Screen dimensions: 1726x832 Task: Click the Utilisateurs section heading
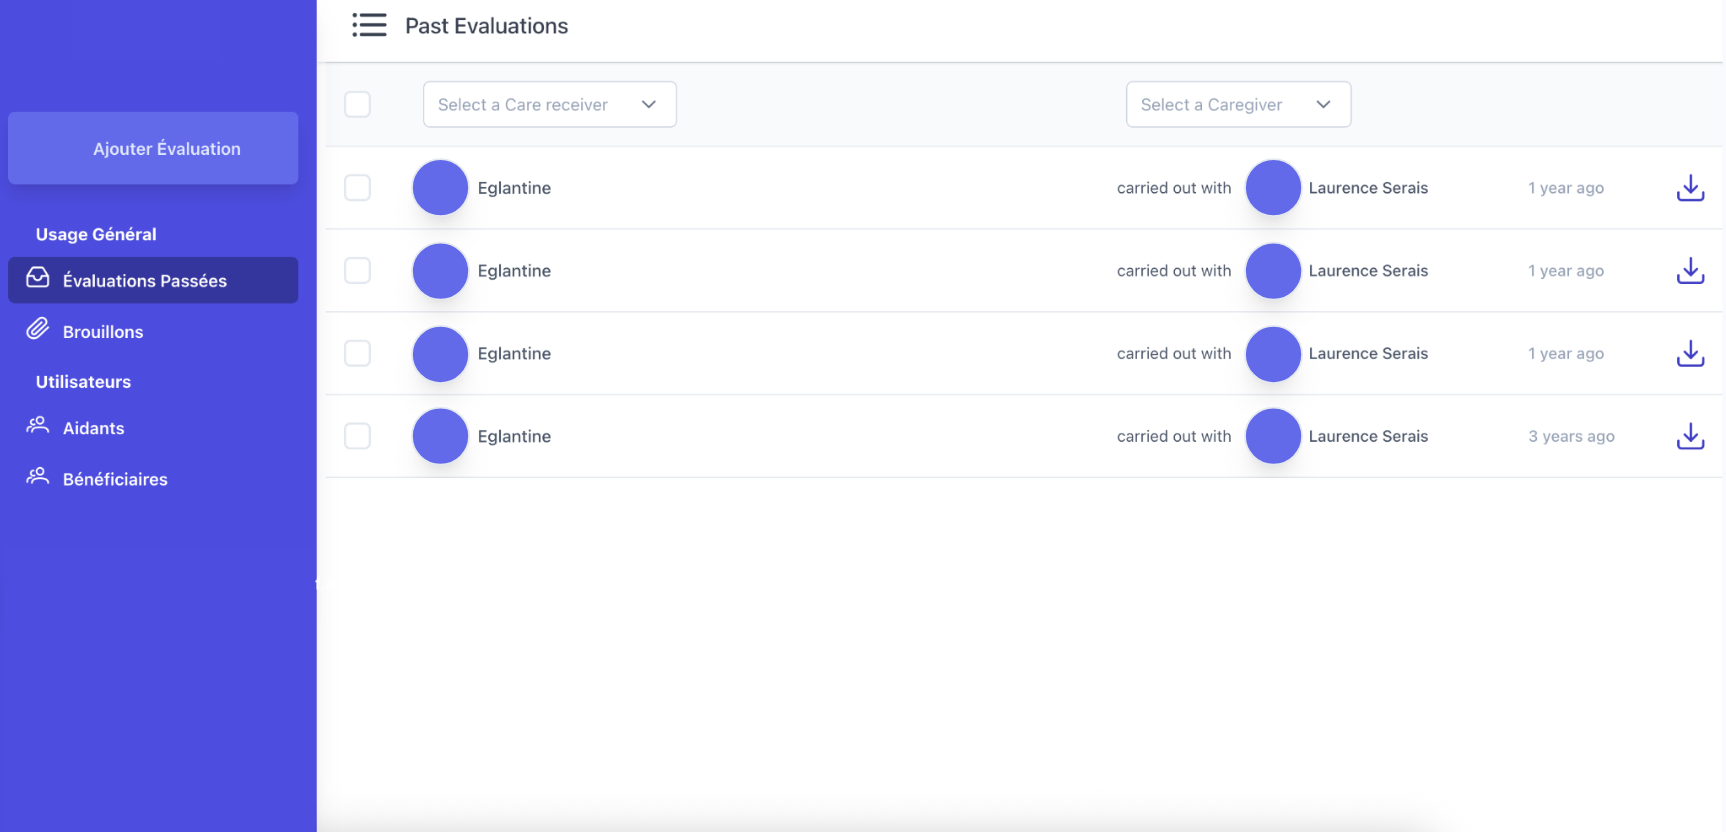[83, 382]
